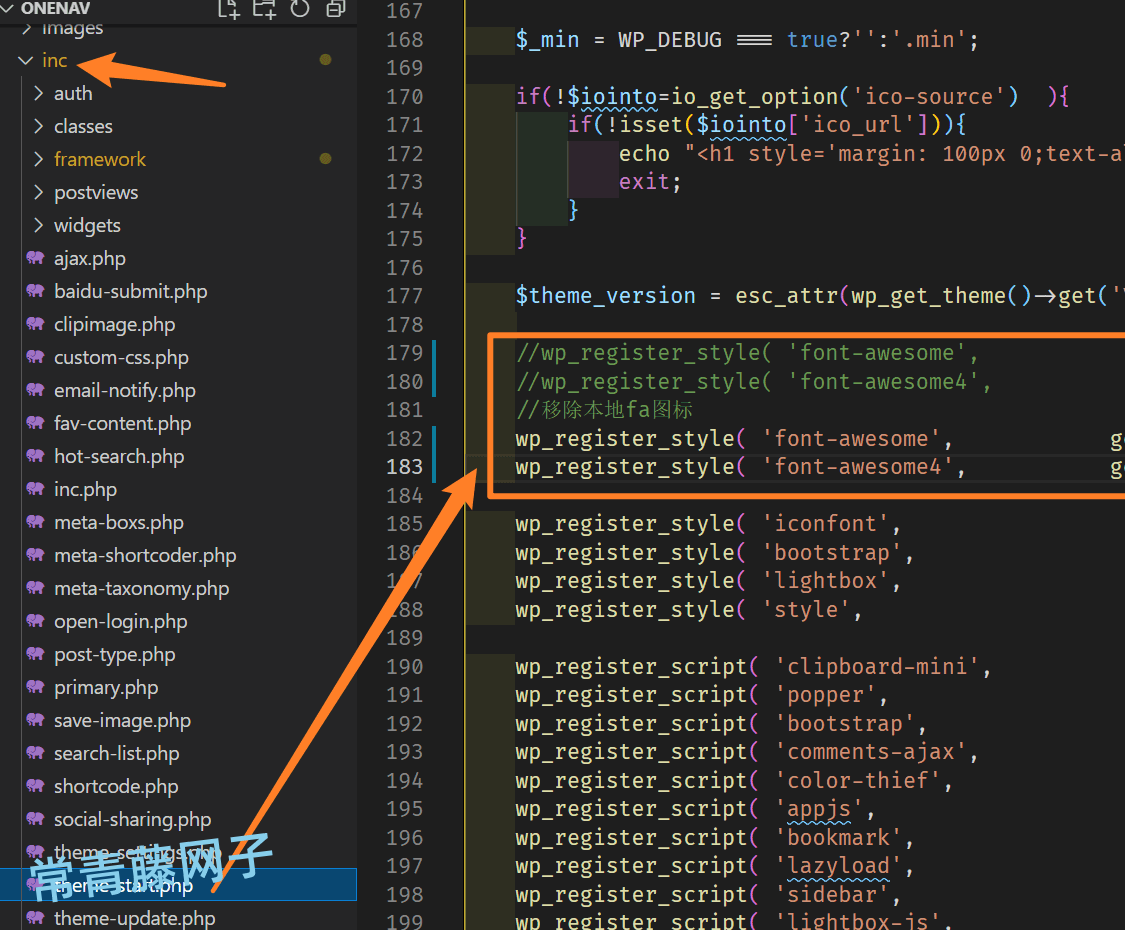Click the PHP elephant icon beside ajax.php
Image resolution: width=1125 pixels, height=930 pixels.
pos(35,258)
